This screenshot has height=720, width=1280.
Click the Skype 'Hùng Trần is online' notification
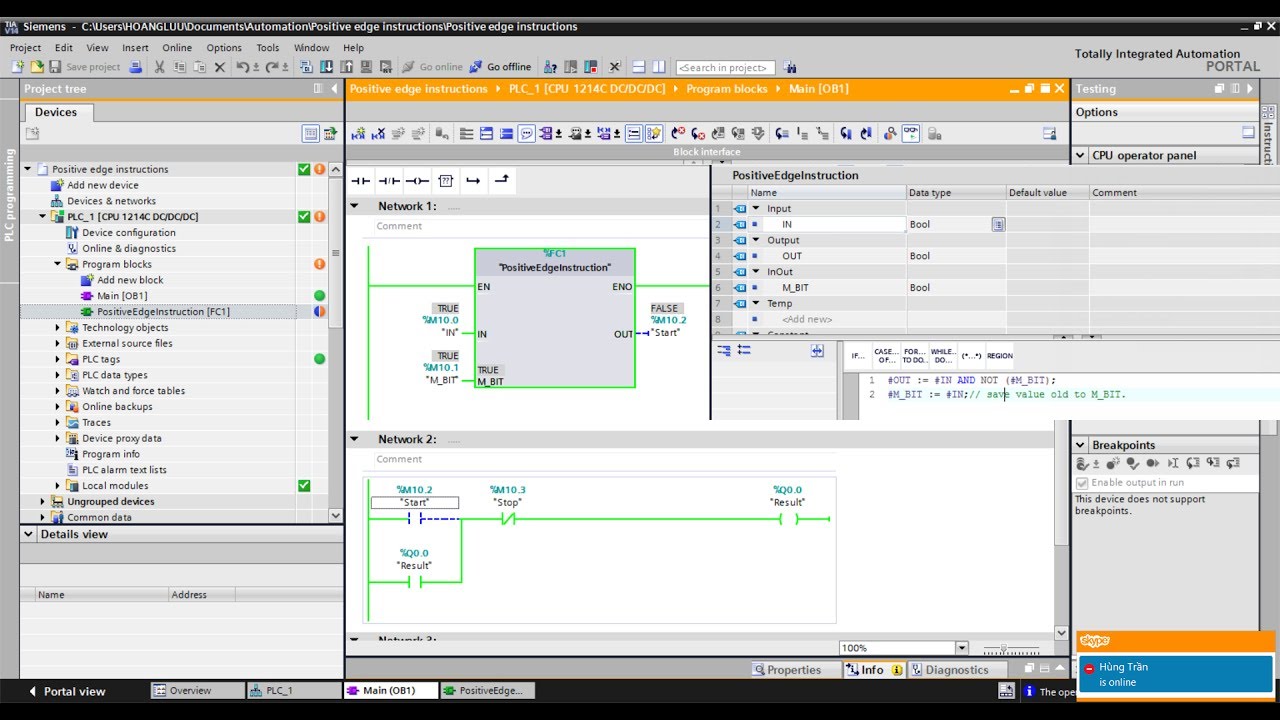(x=1175, y=674)
